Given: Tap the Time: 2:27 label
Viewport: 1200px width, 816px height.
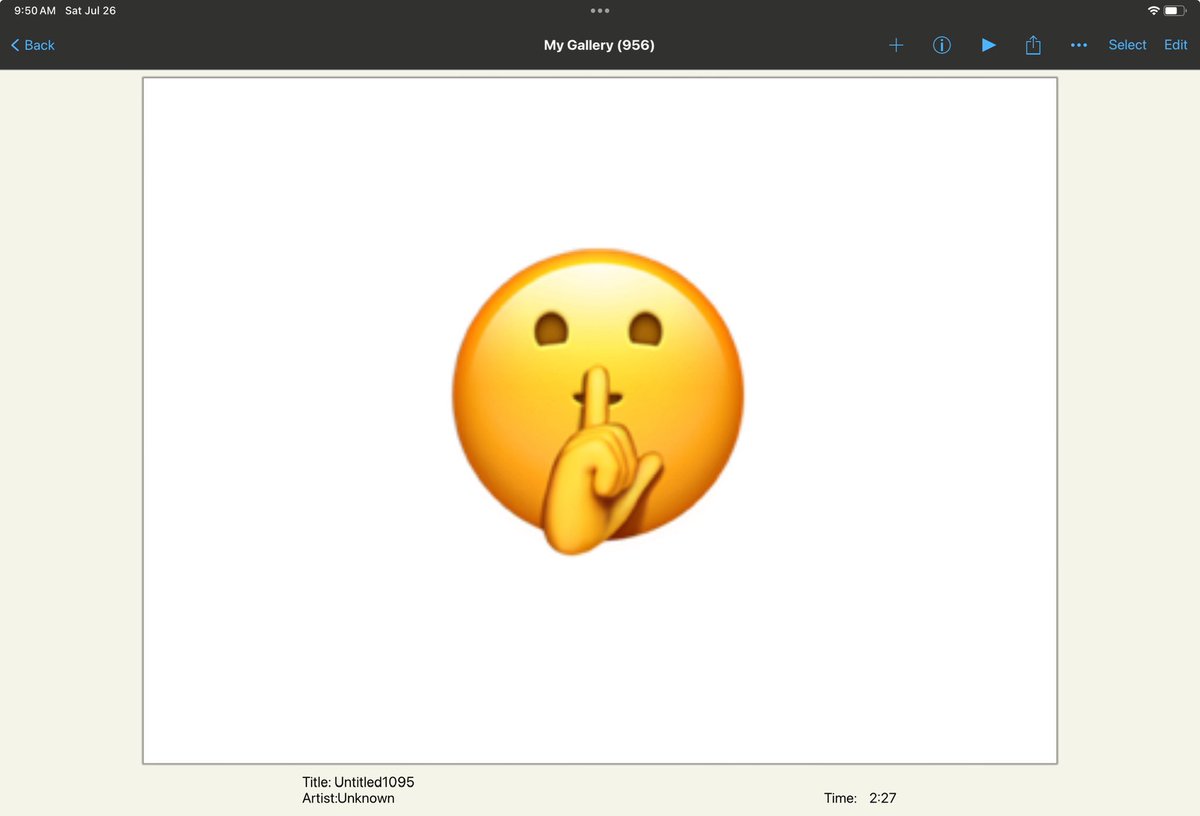Looking at the screenshot, I should coord(860,799).
